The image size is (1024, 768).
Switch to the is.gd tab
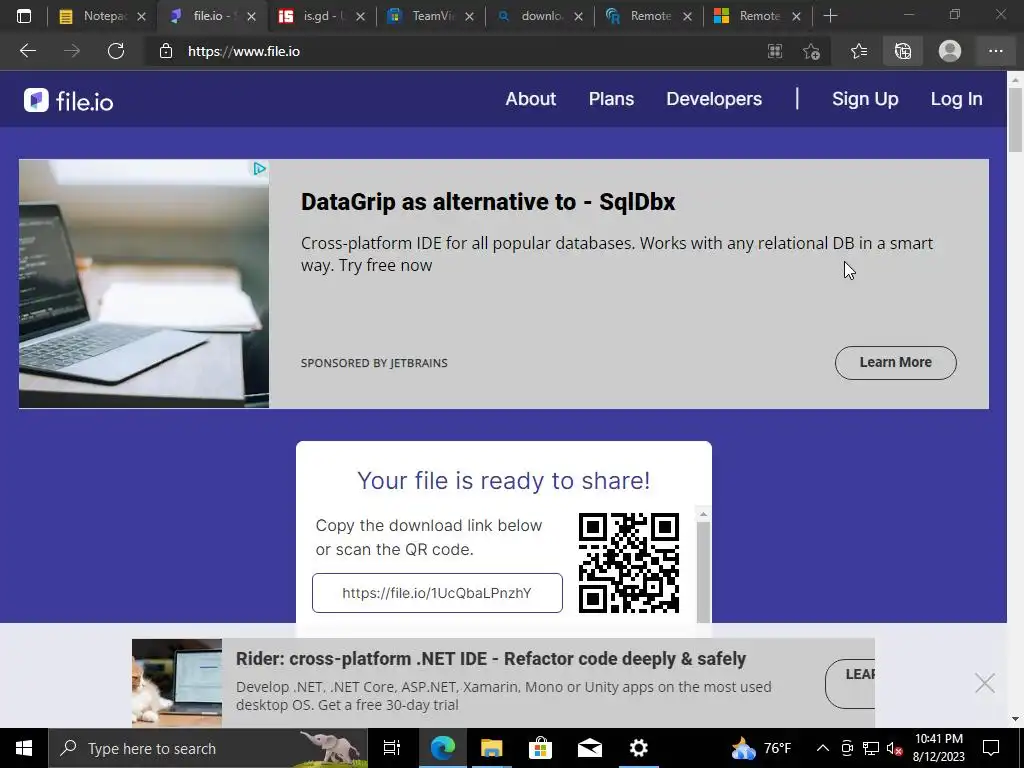pos(311,16)
